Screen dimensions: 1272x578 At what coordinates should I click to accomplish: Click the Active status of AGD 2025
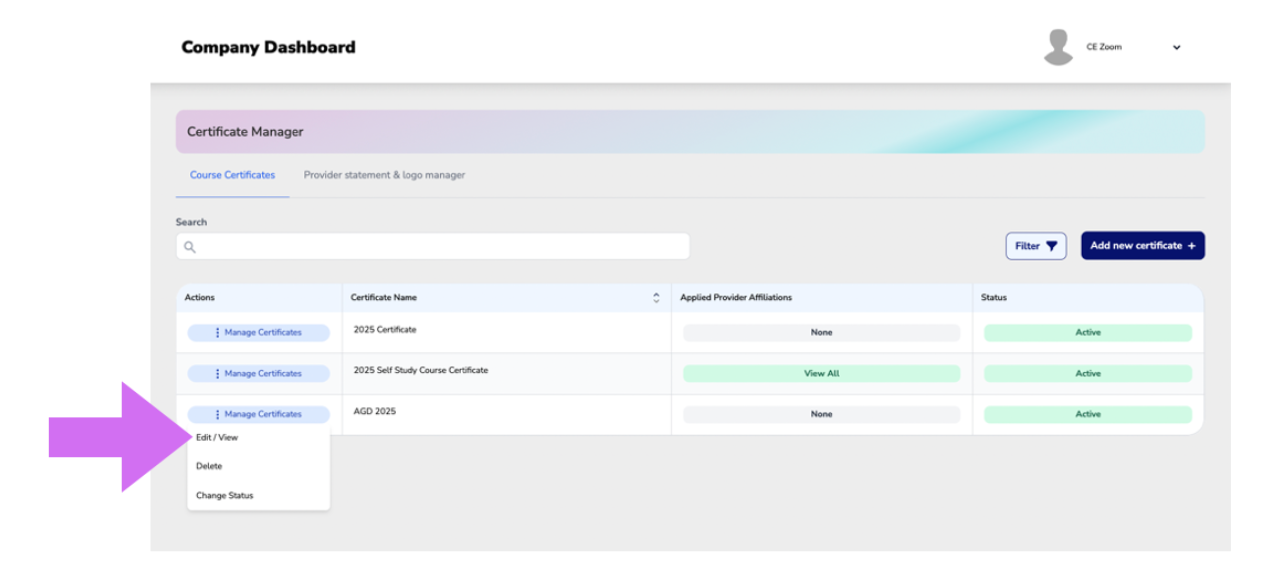[x=1088, y=414]
